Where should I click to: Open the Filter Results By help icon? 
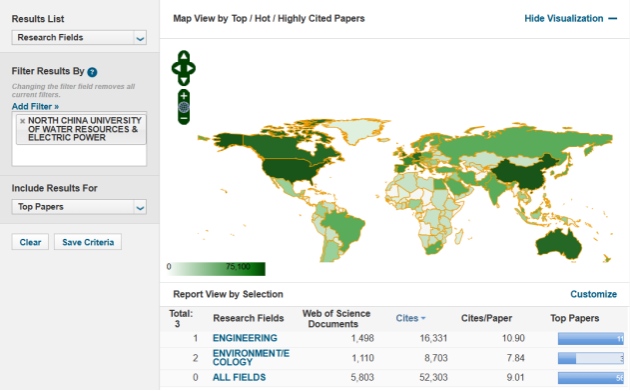pos(92,72)
